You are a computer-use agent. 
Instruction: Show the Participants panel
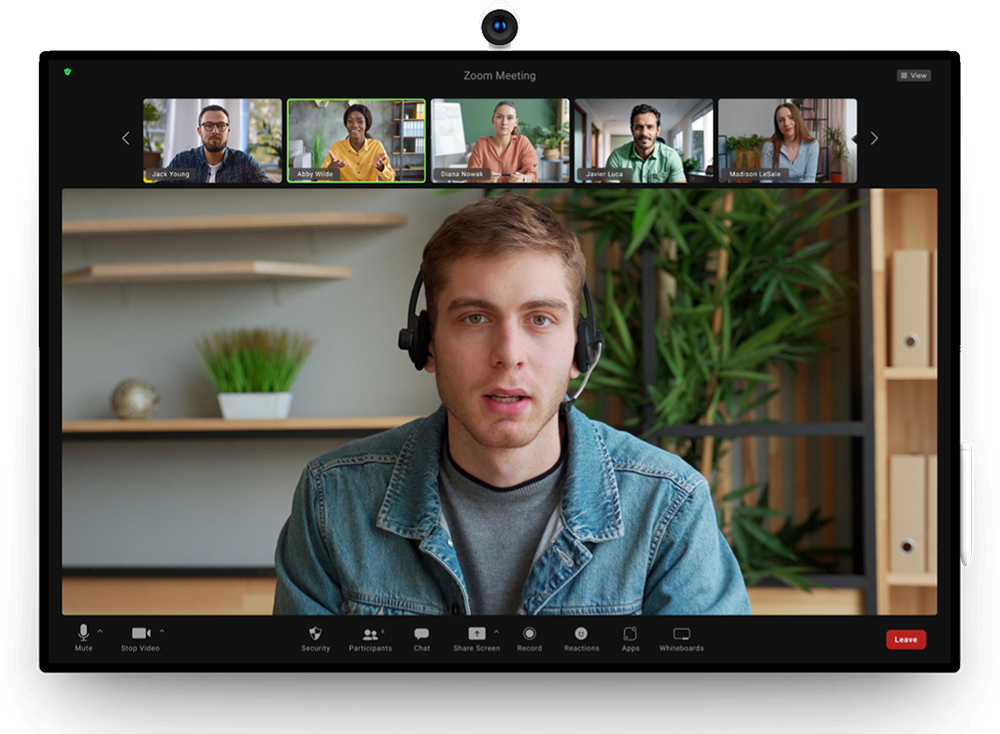pos(370,638)
